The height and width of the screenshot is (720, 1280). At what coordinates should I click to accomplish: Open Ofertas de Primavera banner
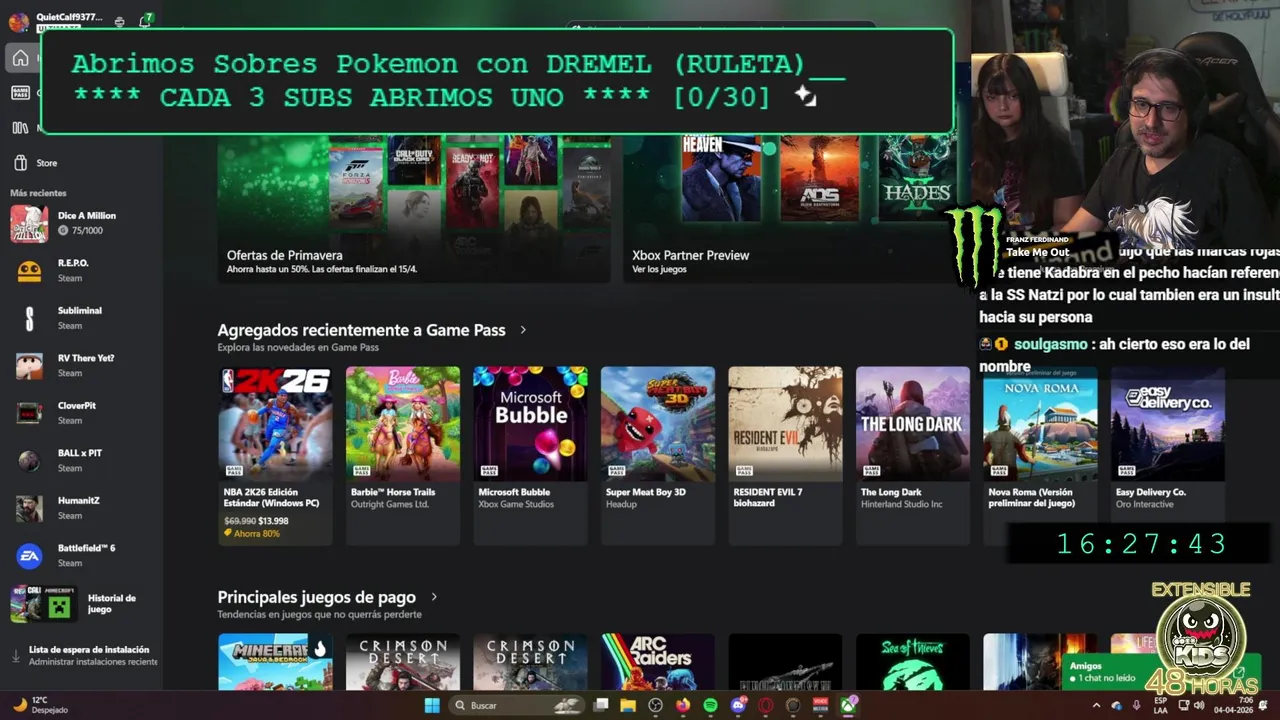click(x=414, y=208)
